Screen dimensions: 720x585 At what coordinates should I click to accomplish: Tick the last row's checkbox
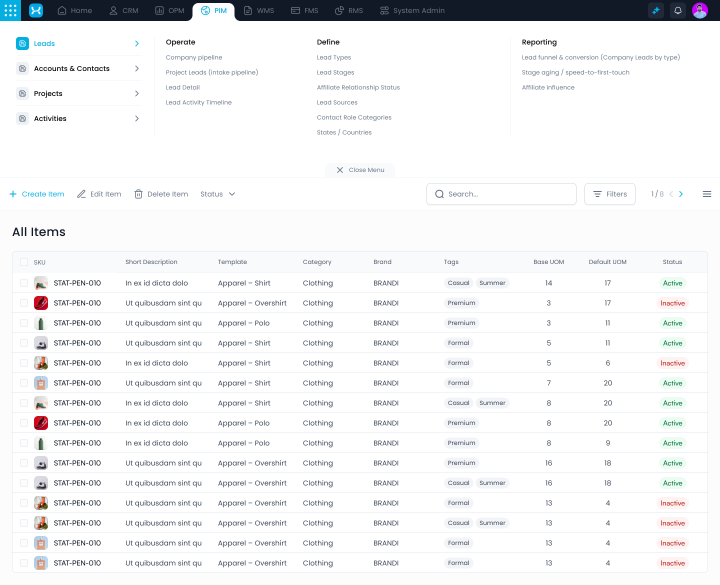pos(24,563)
